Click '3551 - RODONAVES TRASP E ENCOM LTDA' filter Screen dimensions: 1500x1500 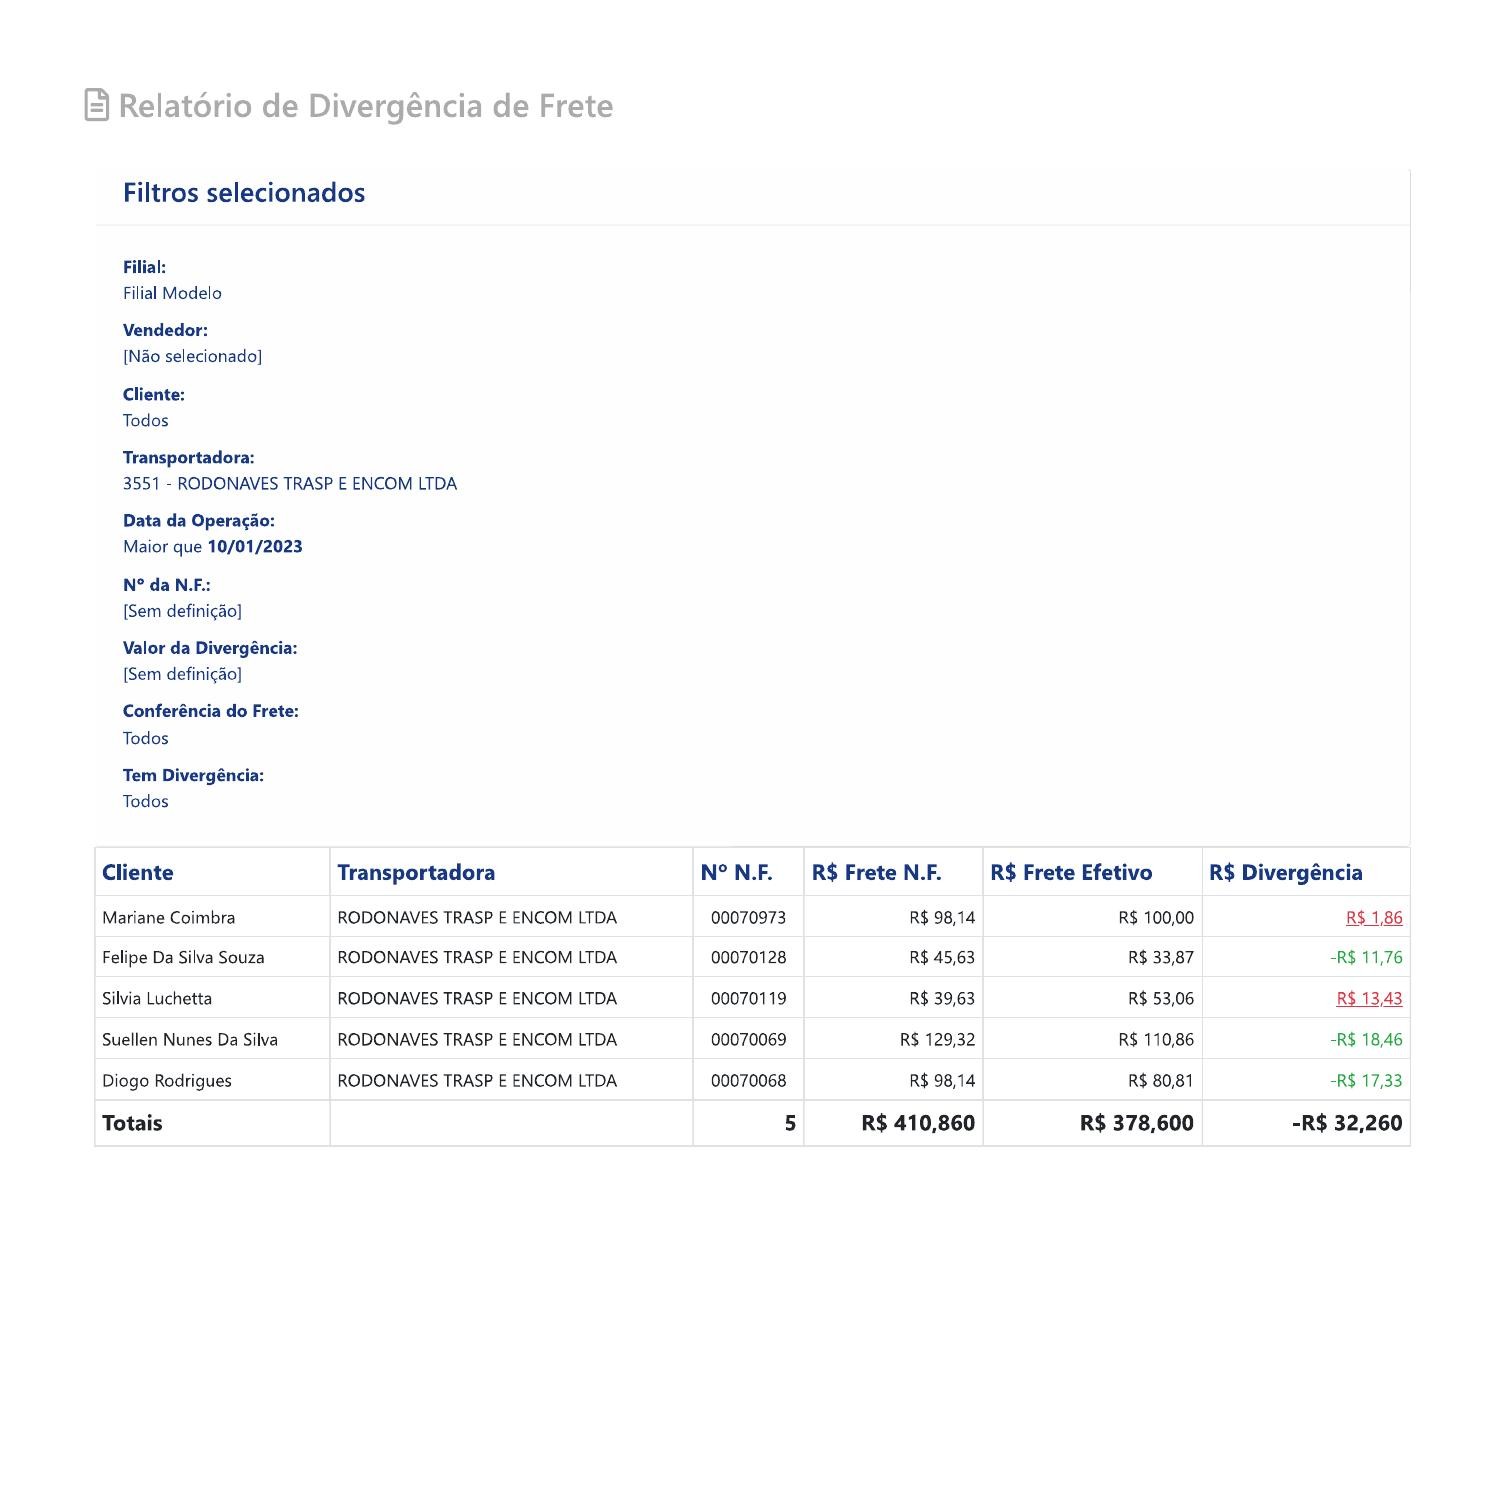290,483
